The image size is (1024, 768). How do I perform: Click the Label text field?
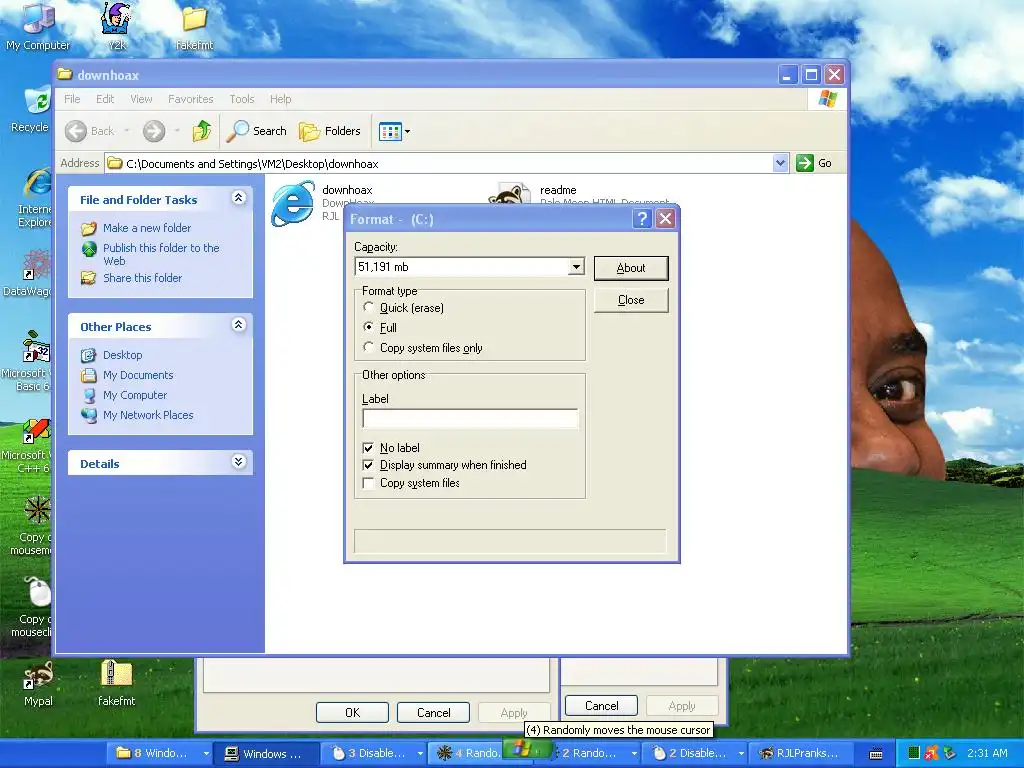pos(470,418)
